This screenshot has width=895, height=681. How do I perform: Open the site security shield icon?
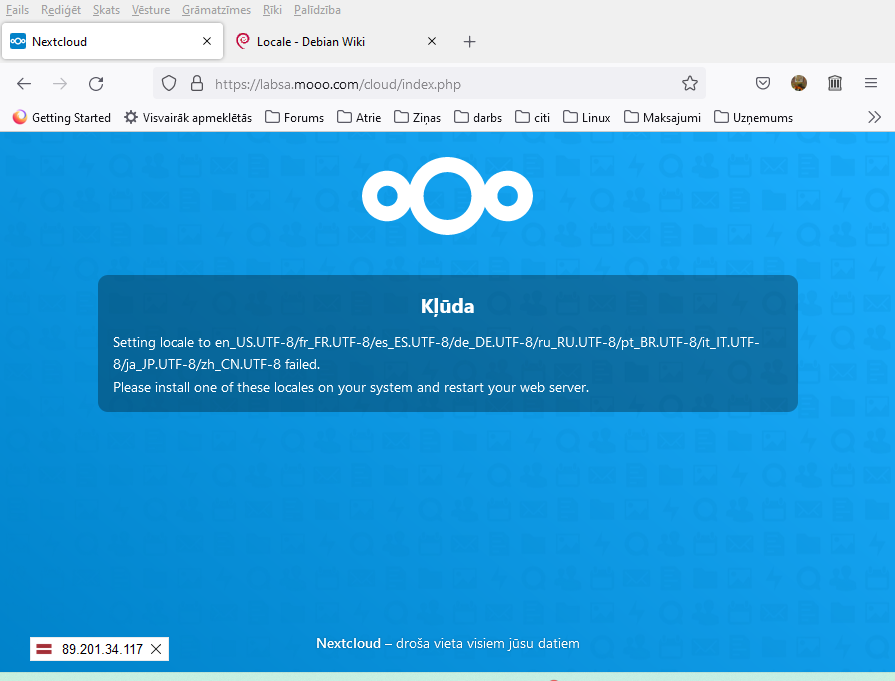[x=169, y=84]
